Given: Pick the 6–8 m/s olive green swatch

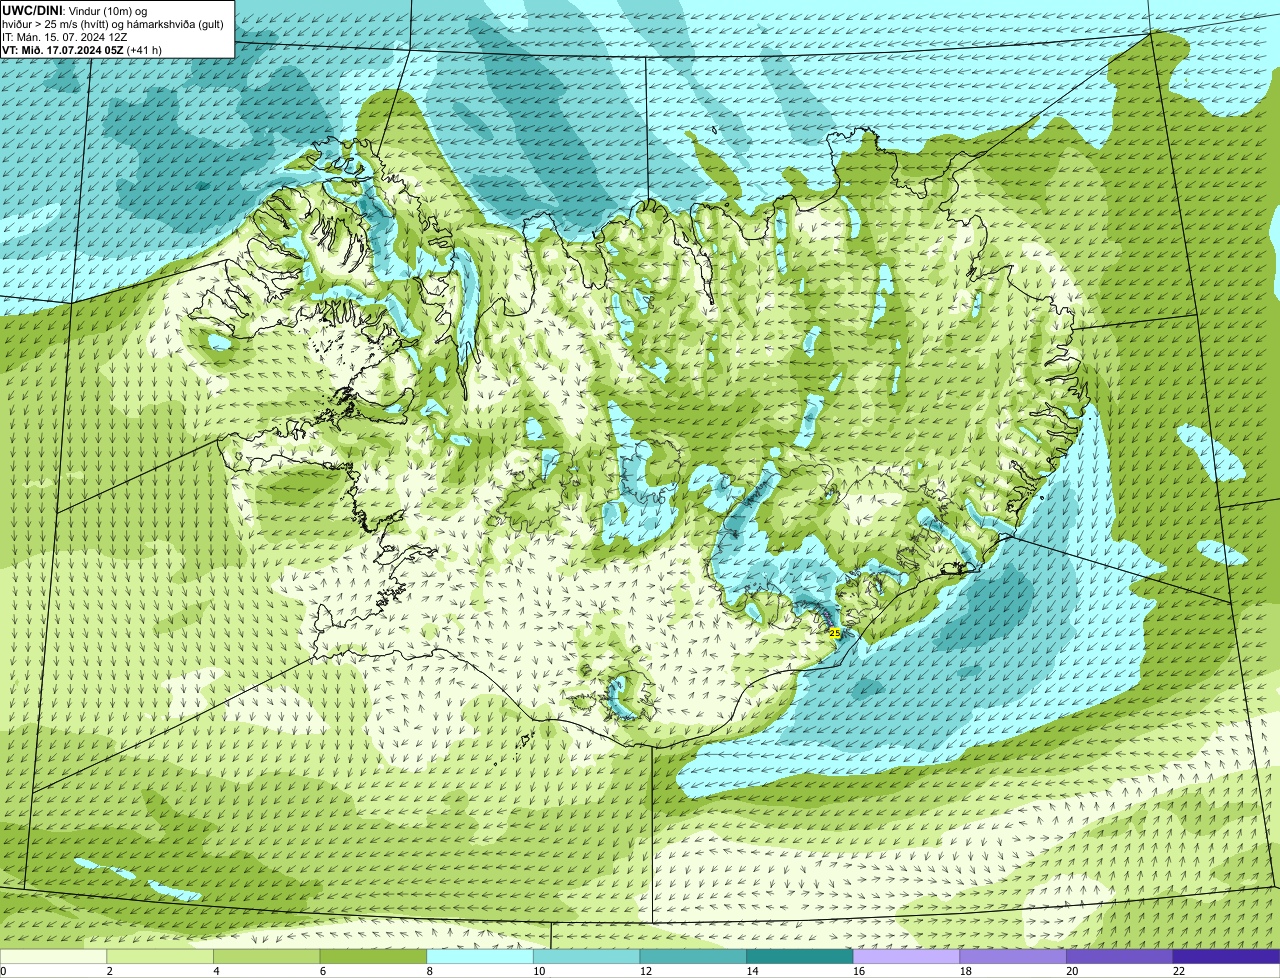Looking at the screenshot, I should coord(373,956).
